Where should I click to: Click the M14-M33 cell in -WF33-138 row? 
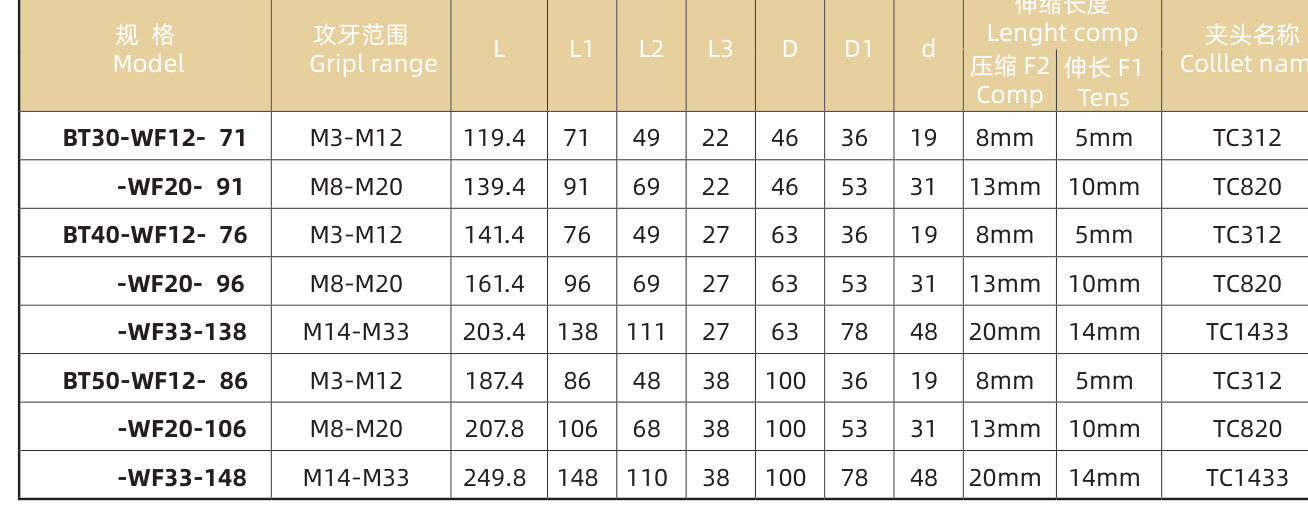pyautogui.click(x=356, y=331)
